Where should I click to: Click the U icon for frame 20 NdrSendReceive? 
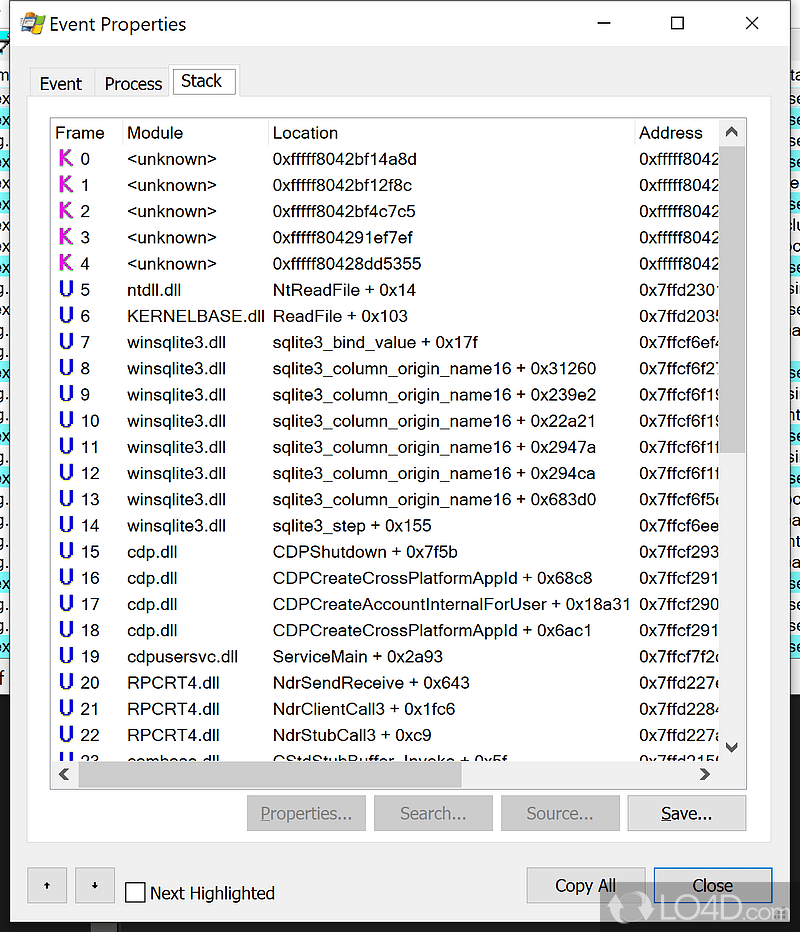click(66, 681)
